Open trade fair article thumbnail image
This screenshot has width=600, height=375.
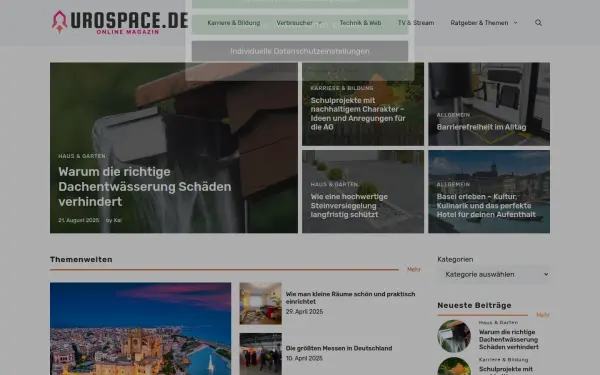point(261,354)
